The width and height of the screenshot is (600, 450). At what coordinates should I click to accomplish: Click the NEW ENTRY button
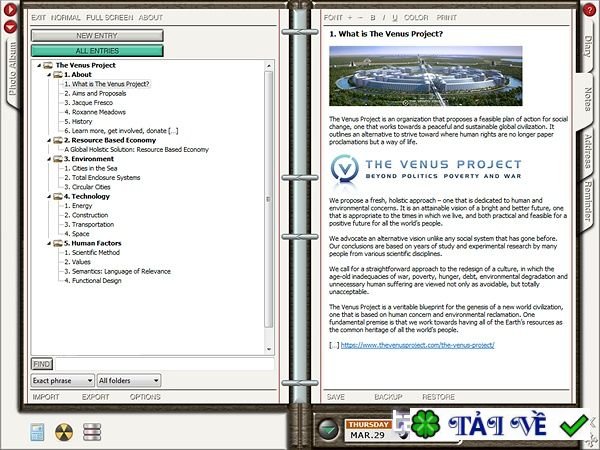pyautogui.click(x=97, y=36)
